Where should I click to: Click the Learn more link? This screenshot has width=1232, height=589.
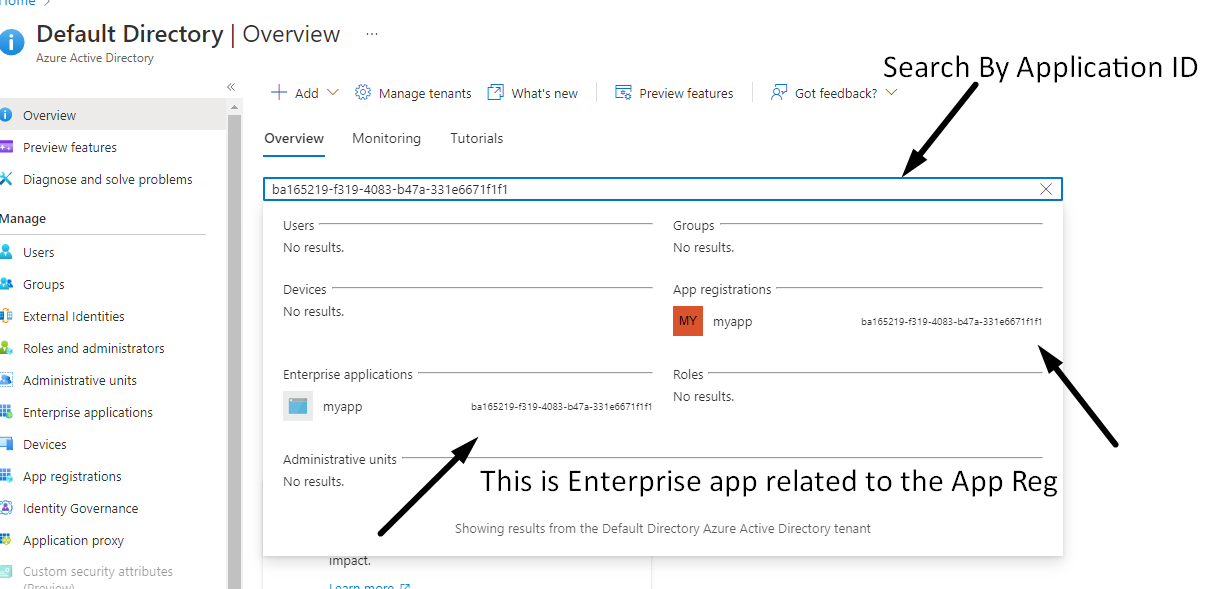(369, 585)
